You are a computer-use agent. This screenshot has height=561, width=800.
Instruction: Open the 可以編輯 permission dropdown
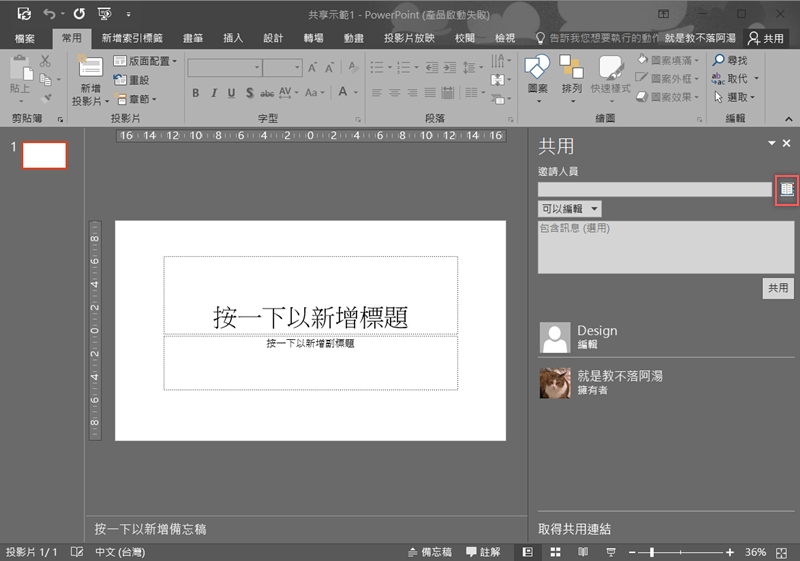coord(570,209)
